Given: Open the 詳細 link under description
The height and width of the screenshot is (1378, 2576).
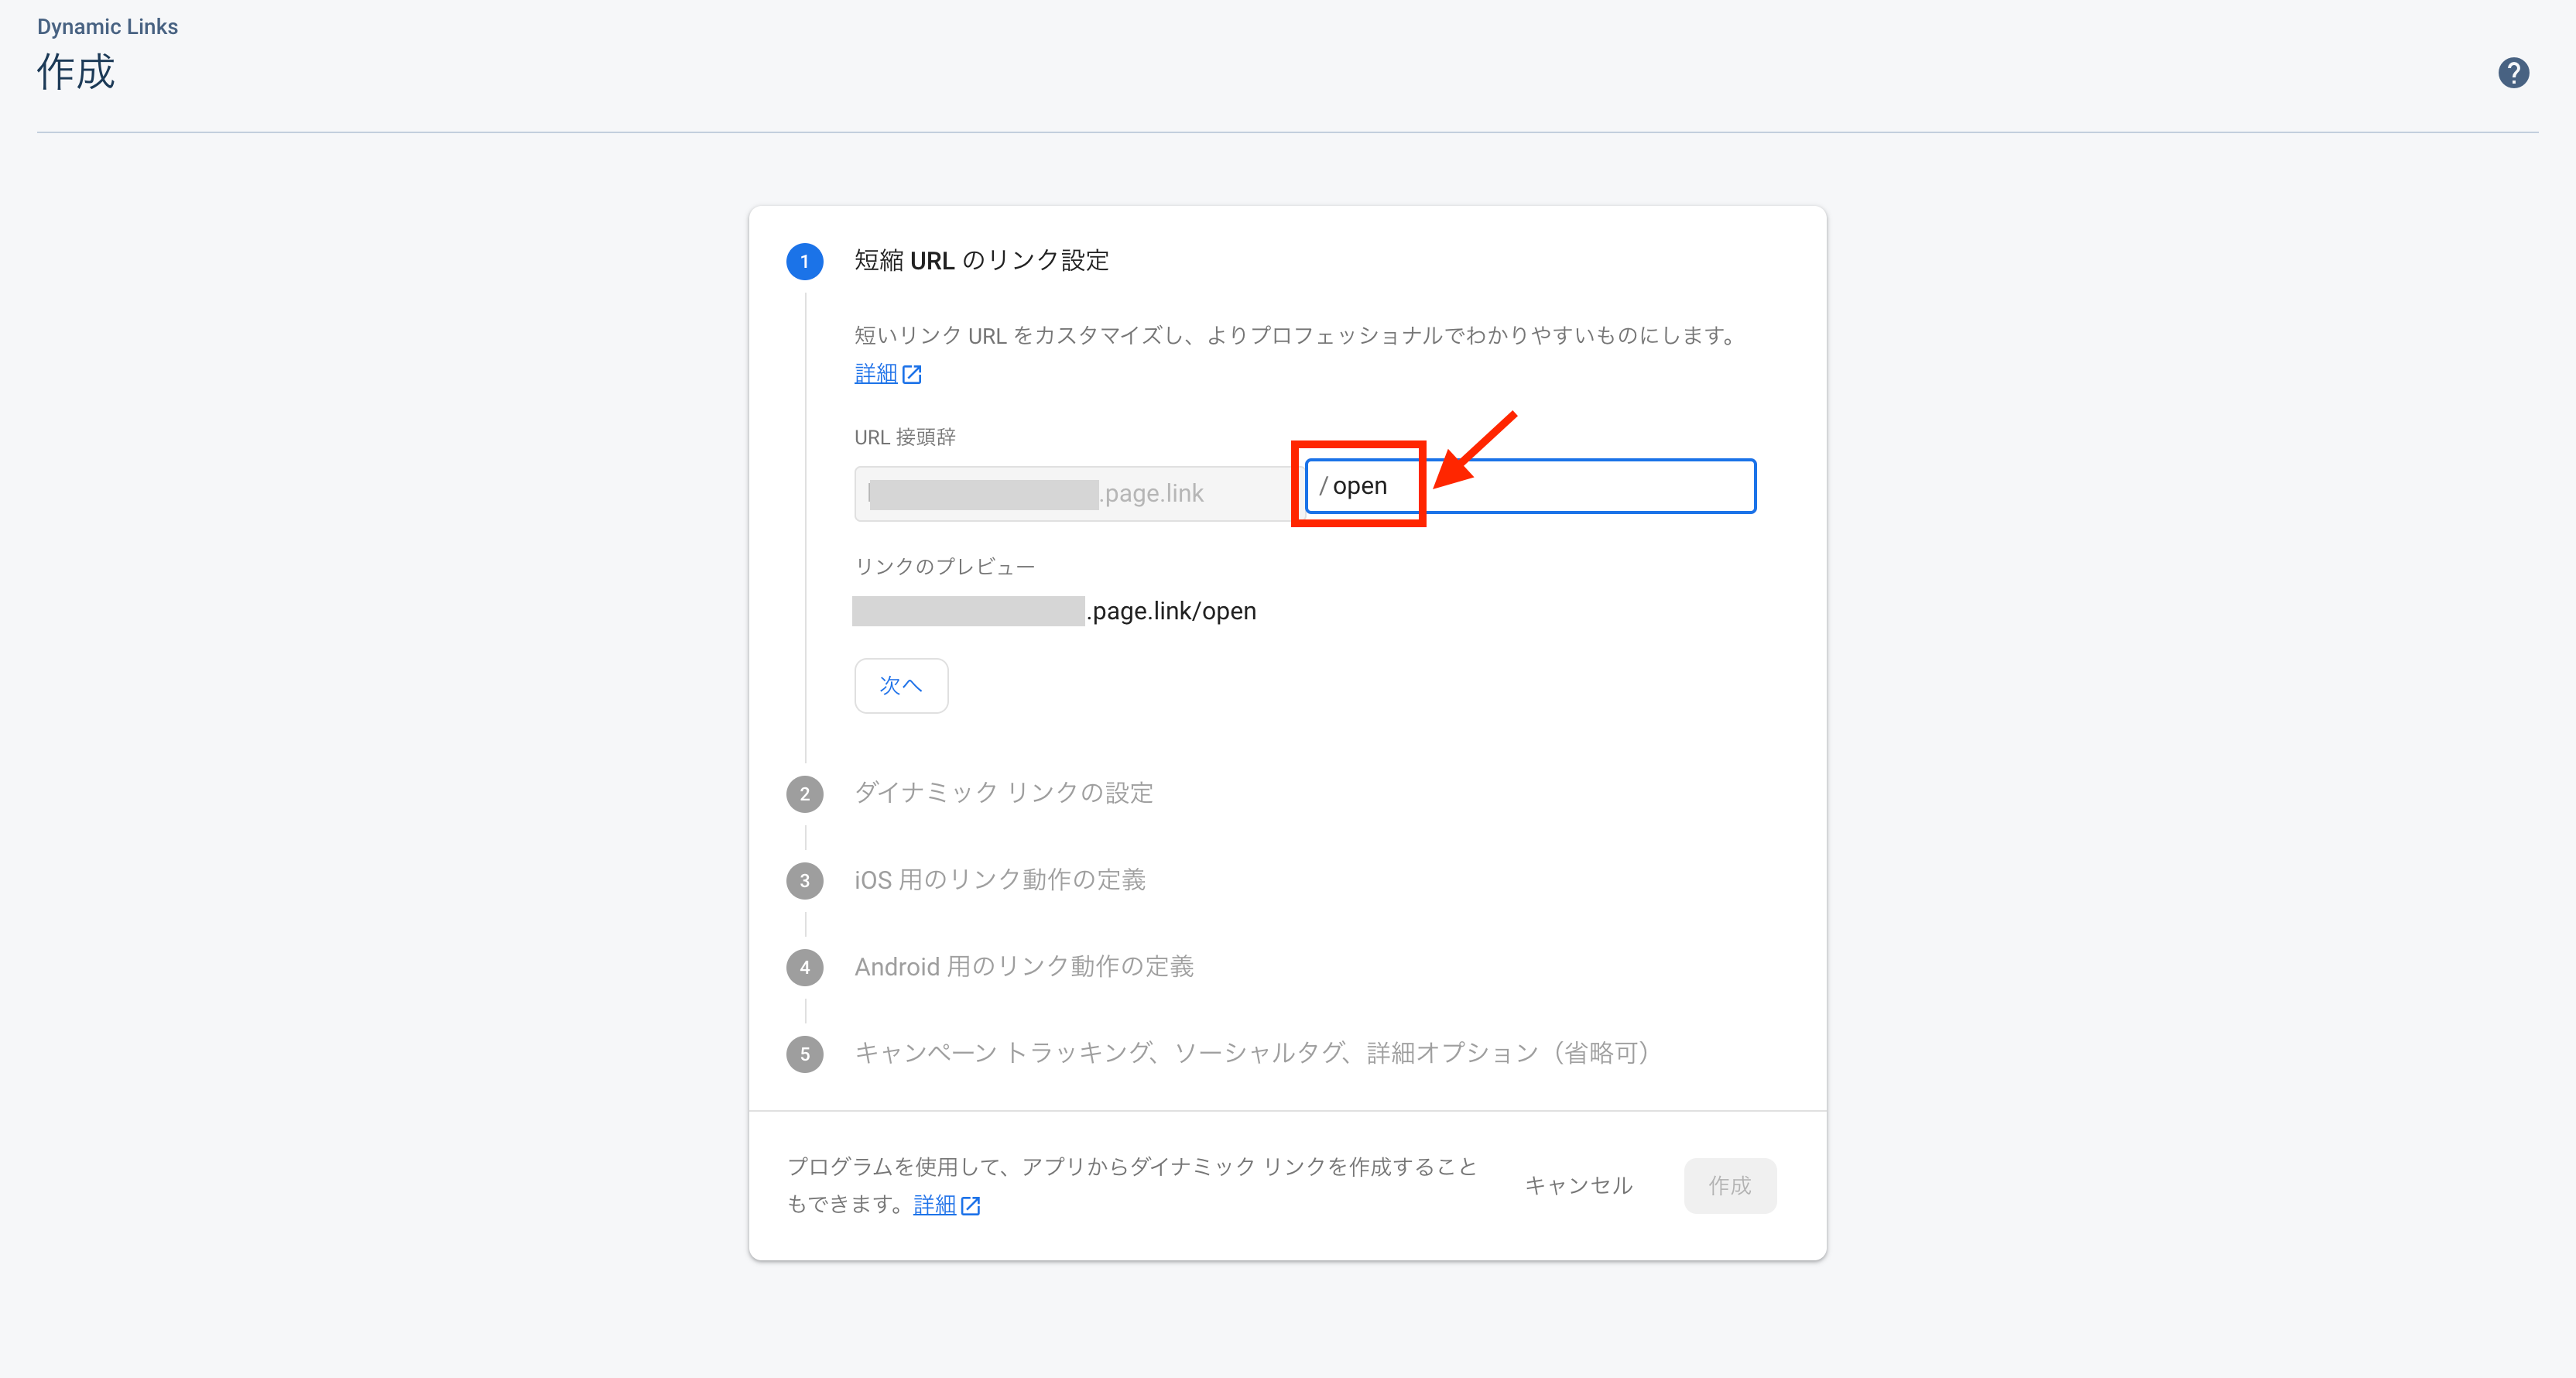Looking at the screenshot, I should pyautogui.click(x=876, y=374).
